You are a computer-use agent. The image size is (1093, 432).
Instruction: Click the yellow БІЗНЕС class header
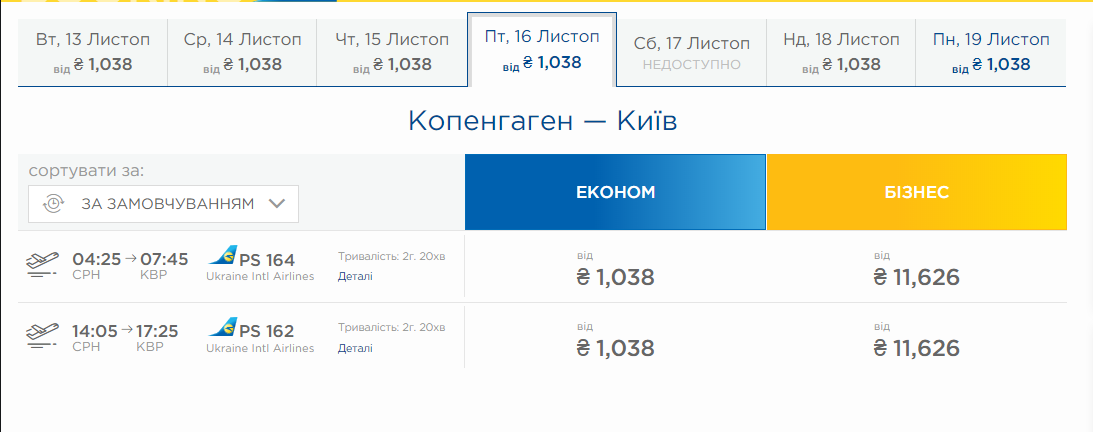[916, 192]
